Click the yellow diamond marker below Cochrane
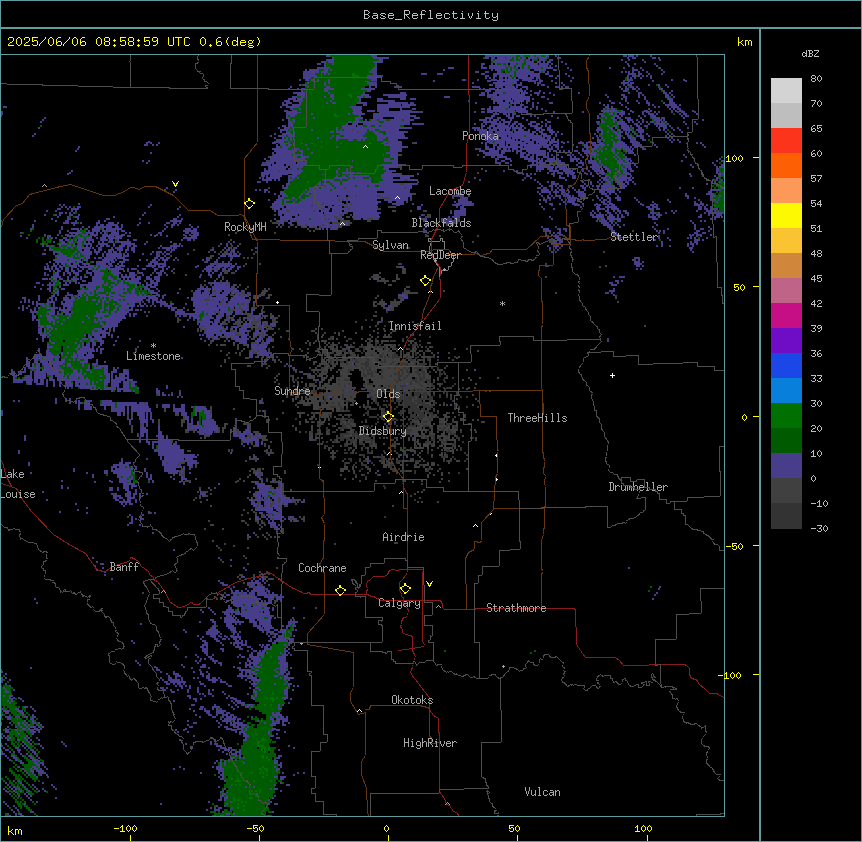The width and height of the screenshot is (862, 842). [340, 590]
